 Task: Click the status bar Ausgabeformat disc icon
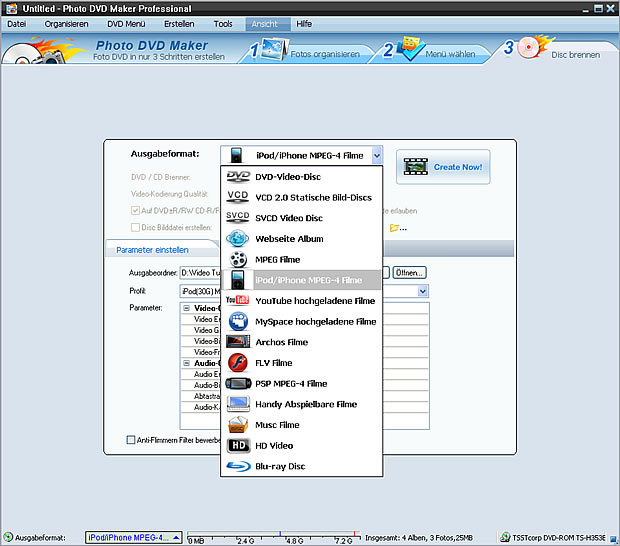(8, 537)
